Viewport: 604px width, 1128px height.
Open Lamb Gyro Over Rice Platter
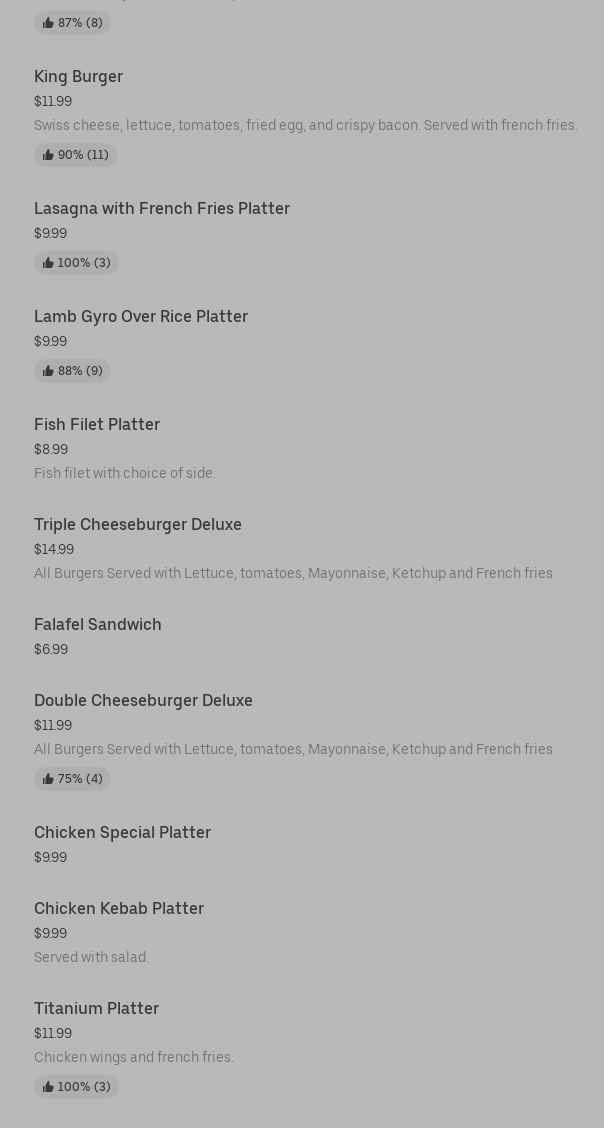click(x=140, y=316)
